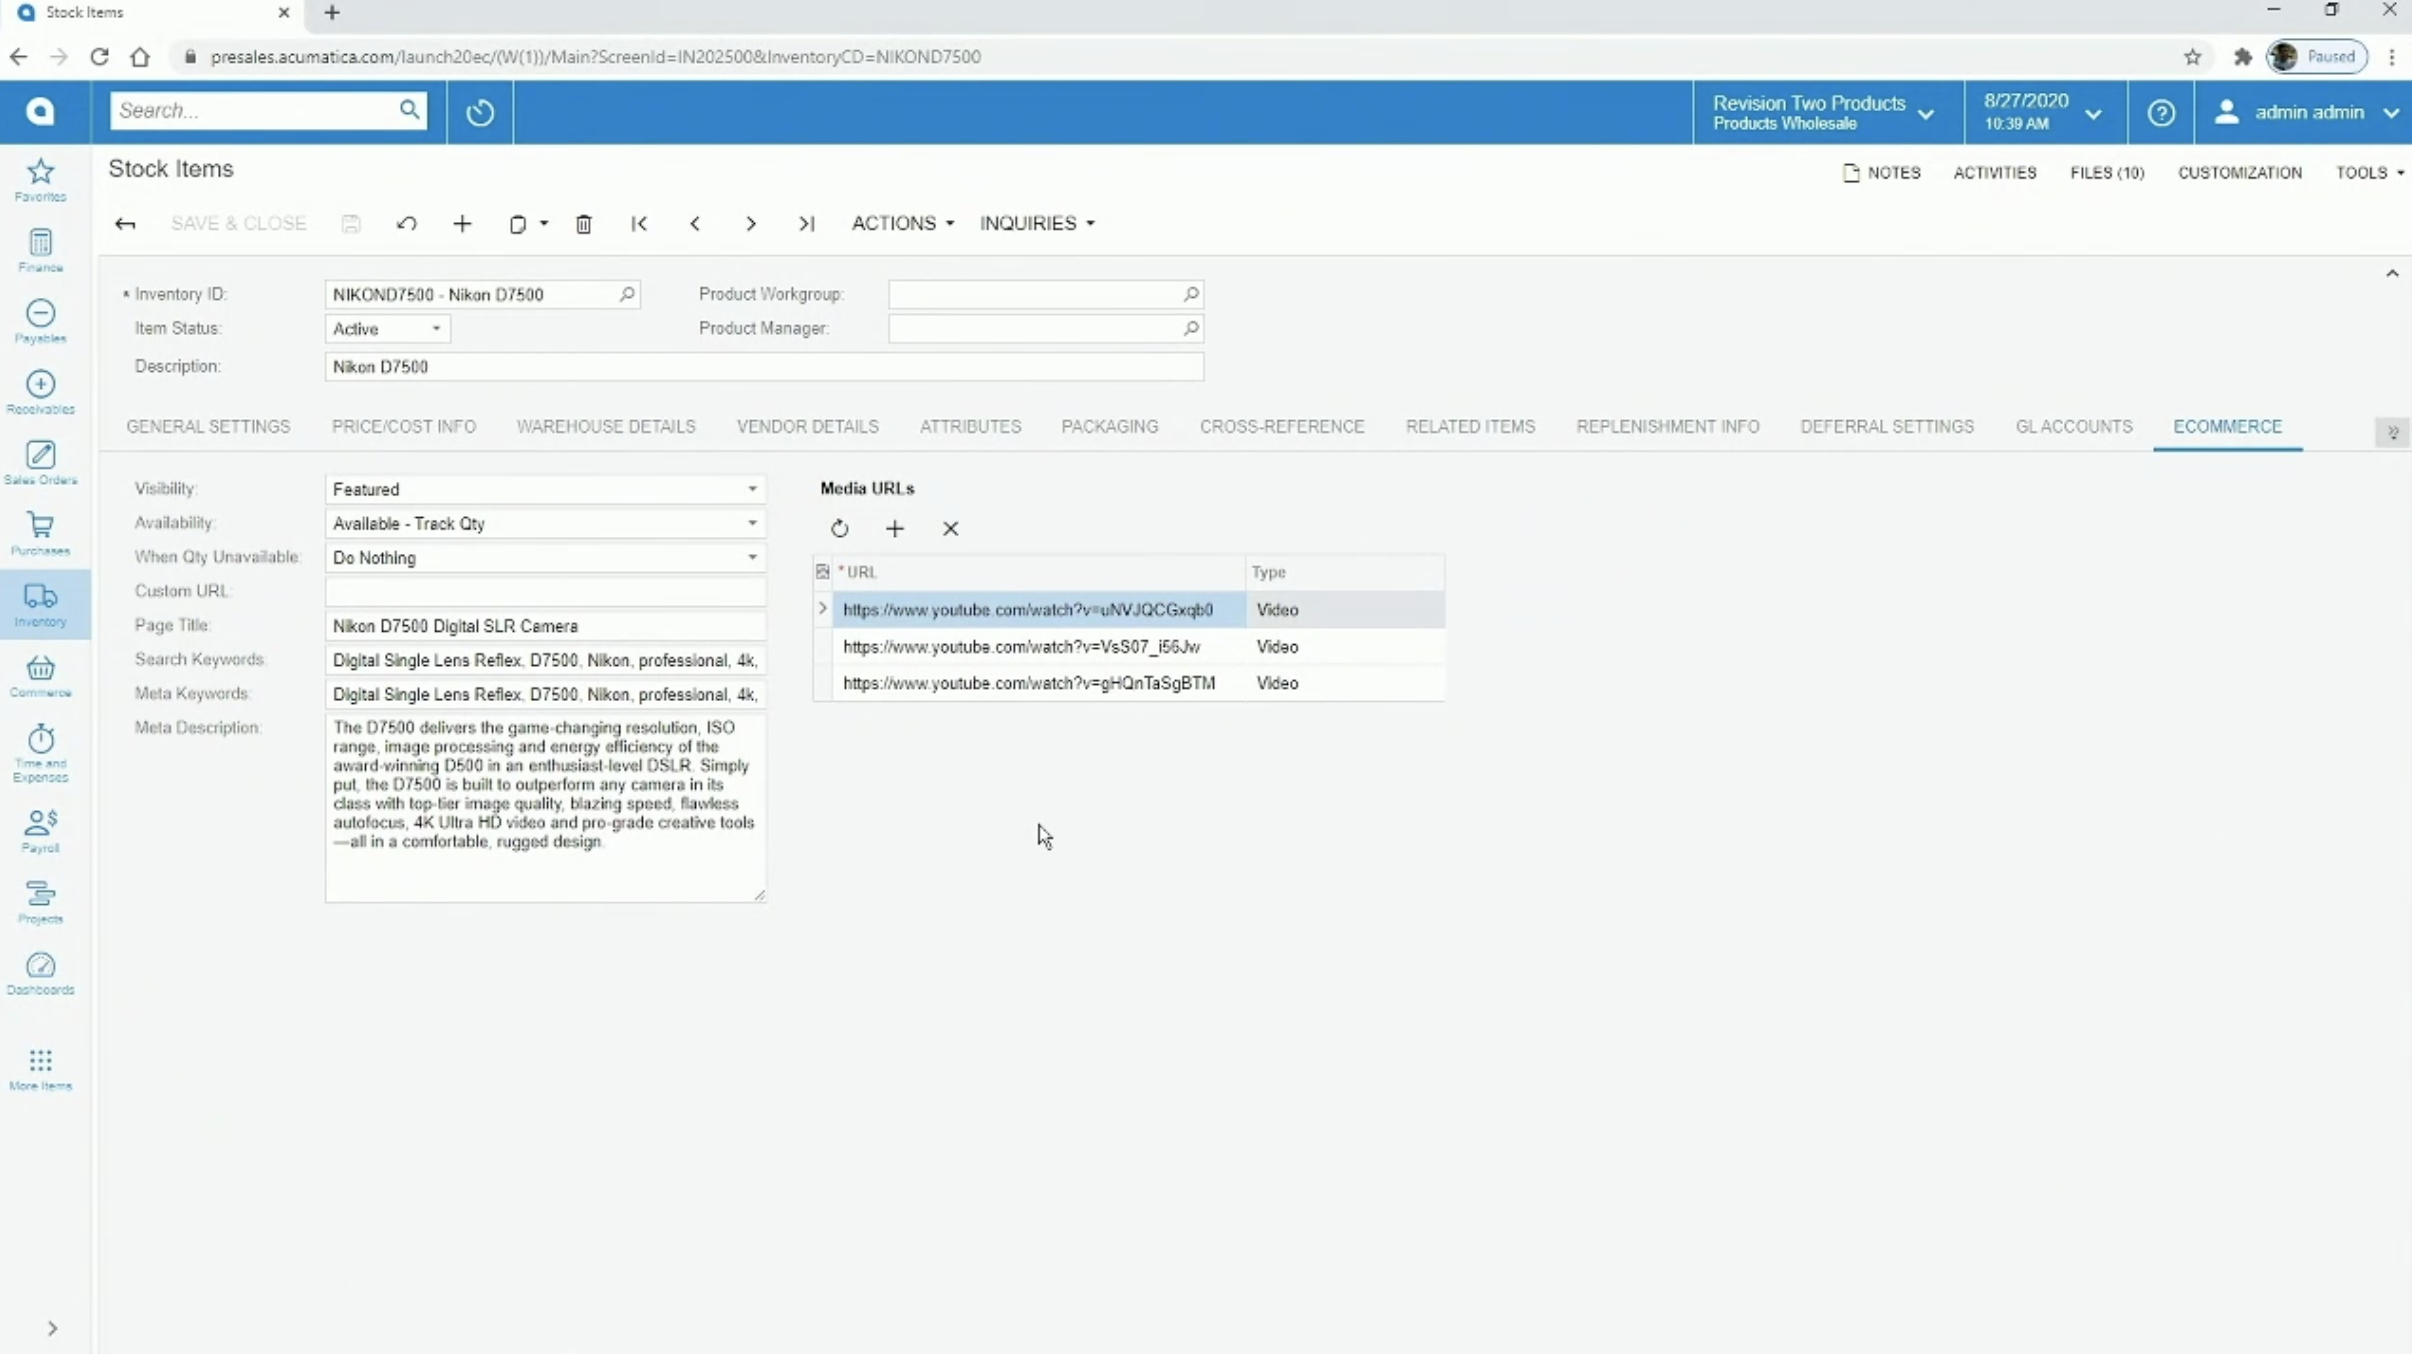Collapse the form header section
Viewport: 2412px width, 1354px height.
click(2392, 273)
